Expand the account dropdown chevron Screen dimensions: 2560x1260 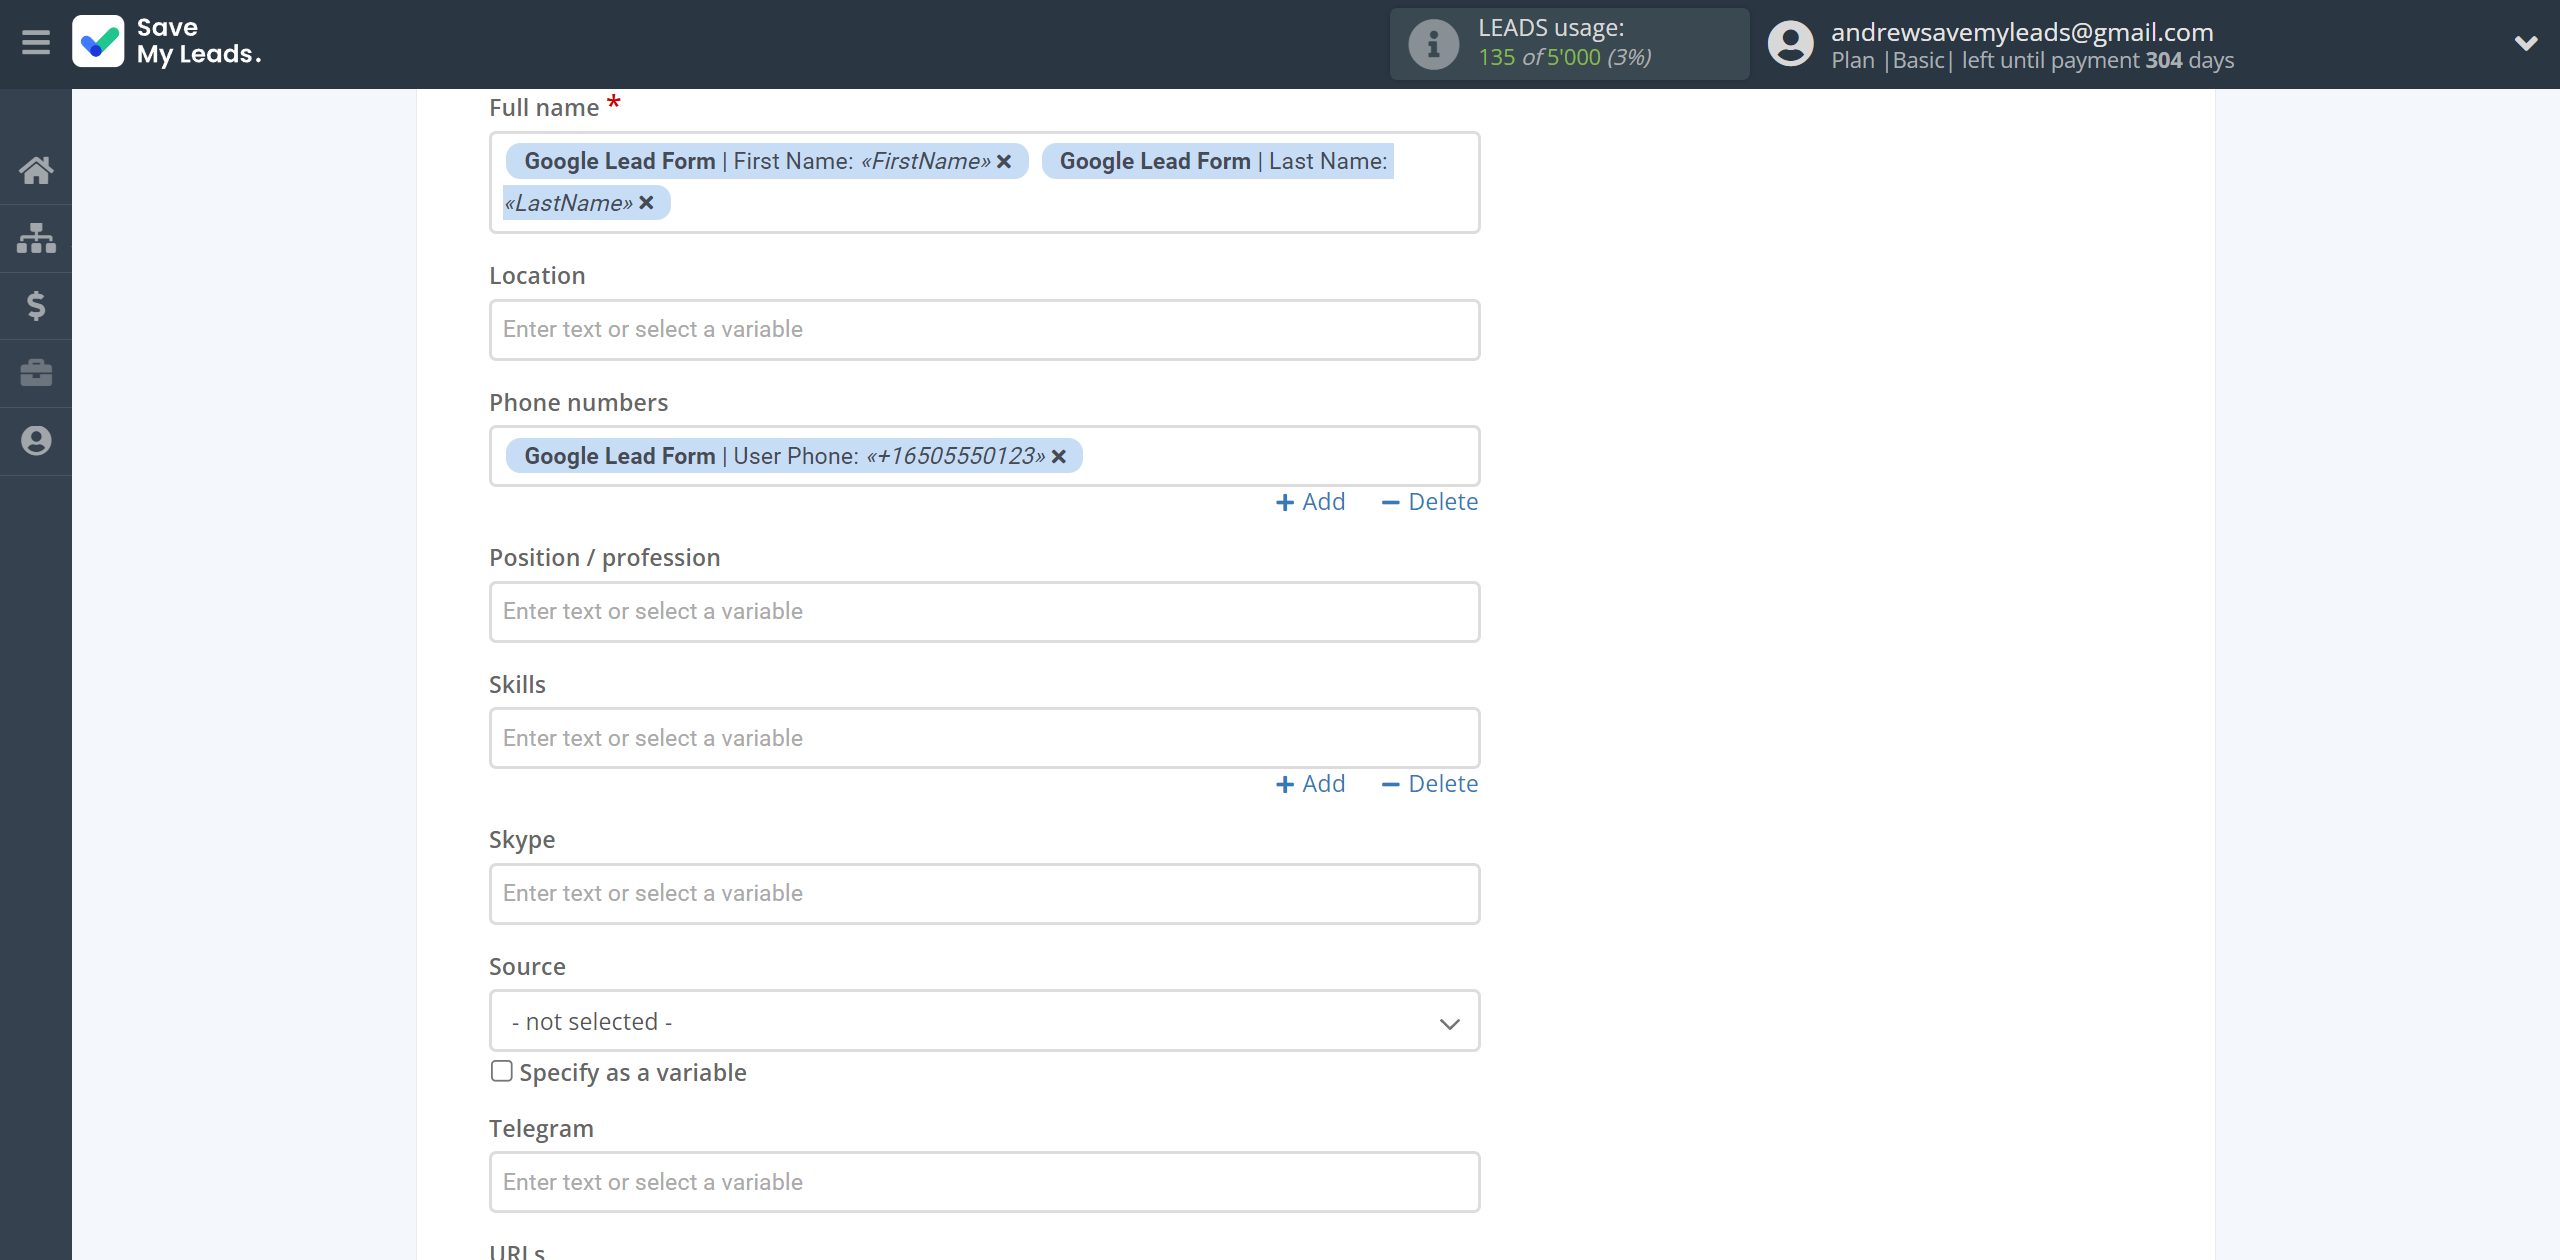(2526, 43)
